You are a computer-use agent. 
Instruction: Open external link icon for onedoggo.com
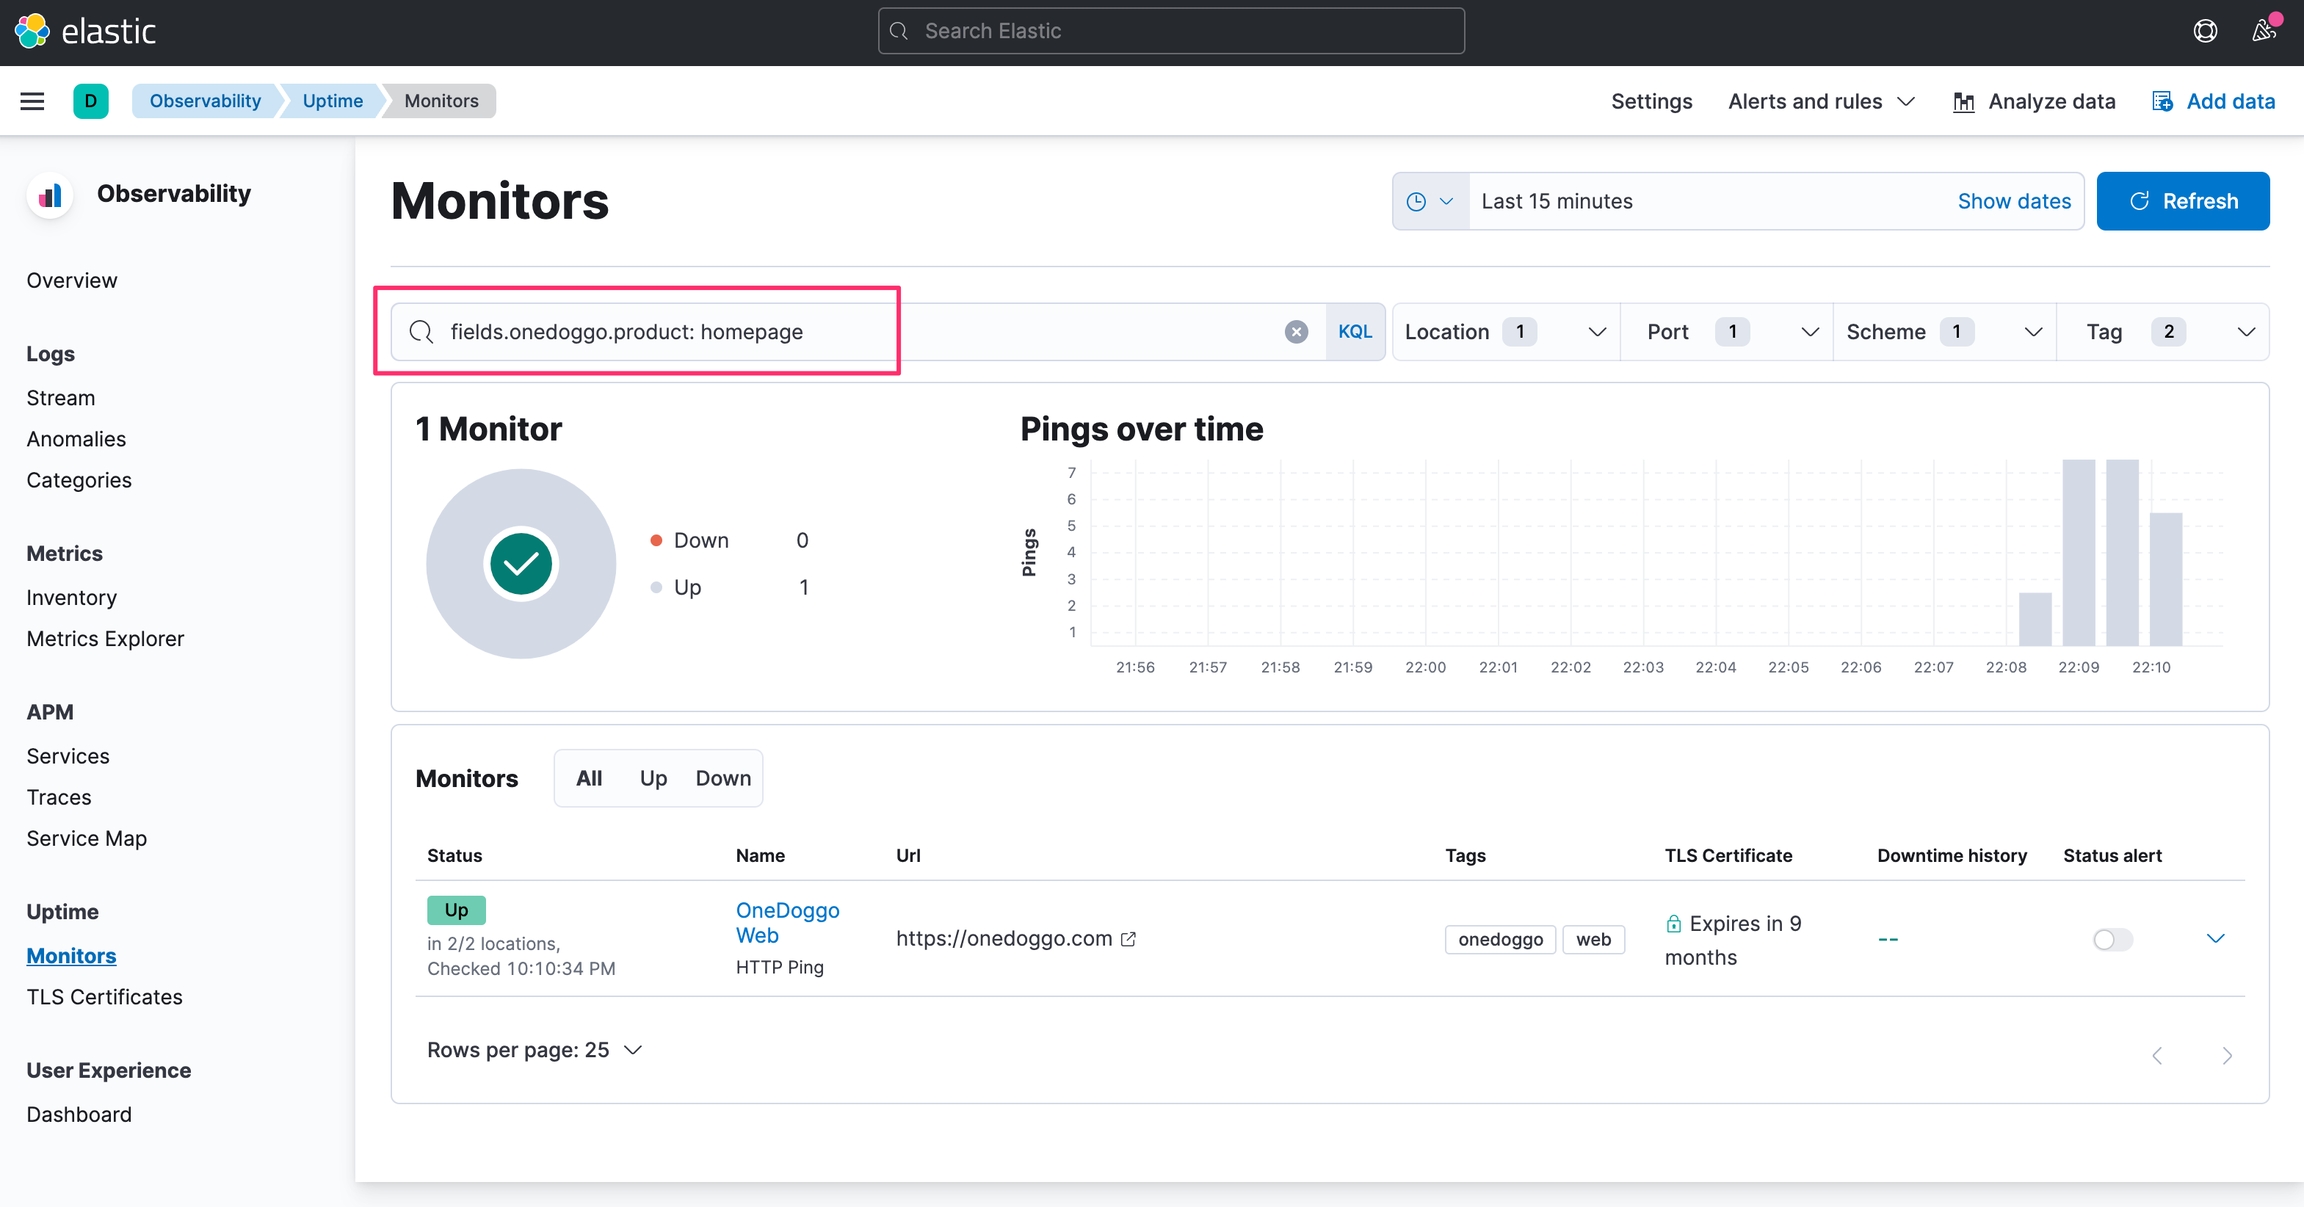tap(1129, 939)
